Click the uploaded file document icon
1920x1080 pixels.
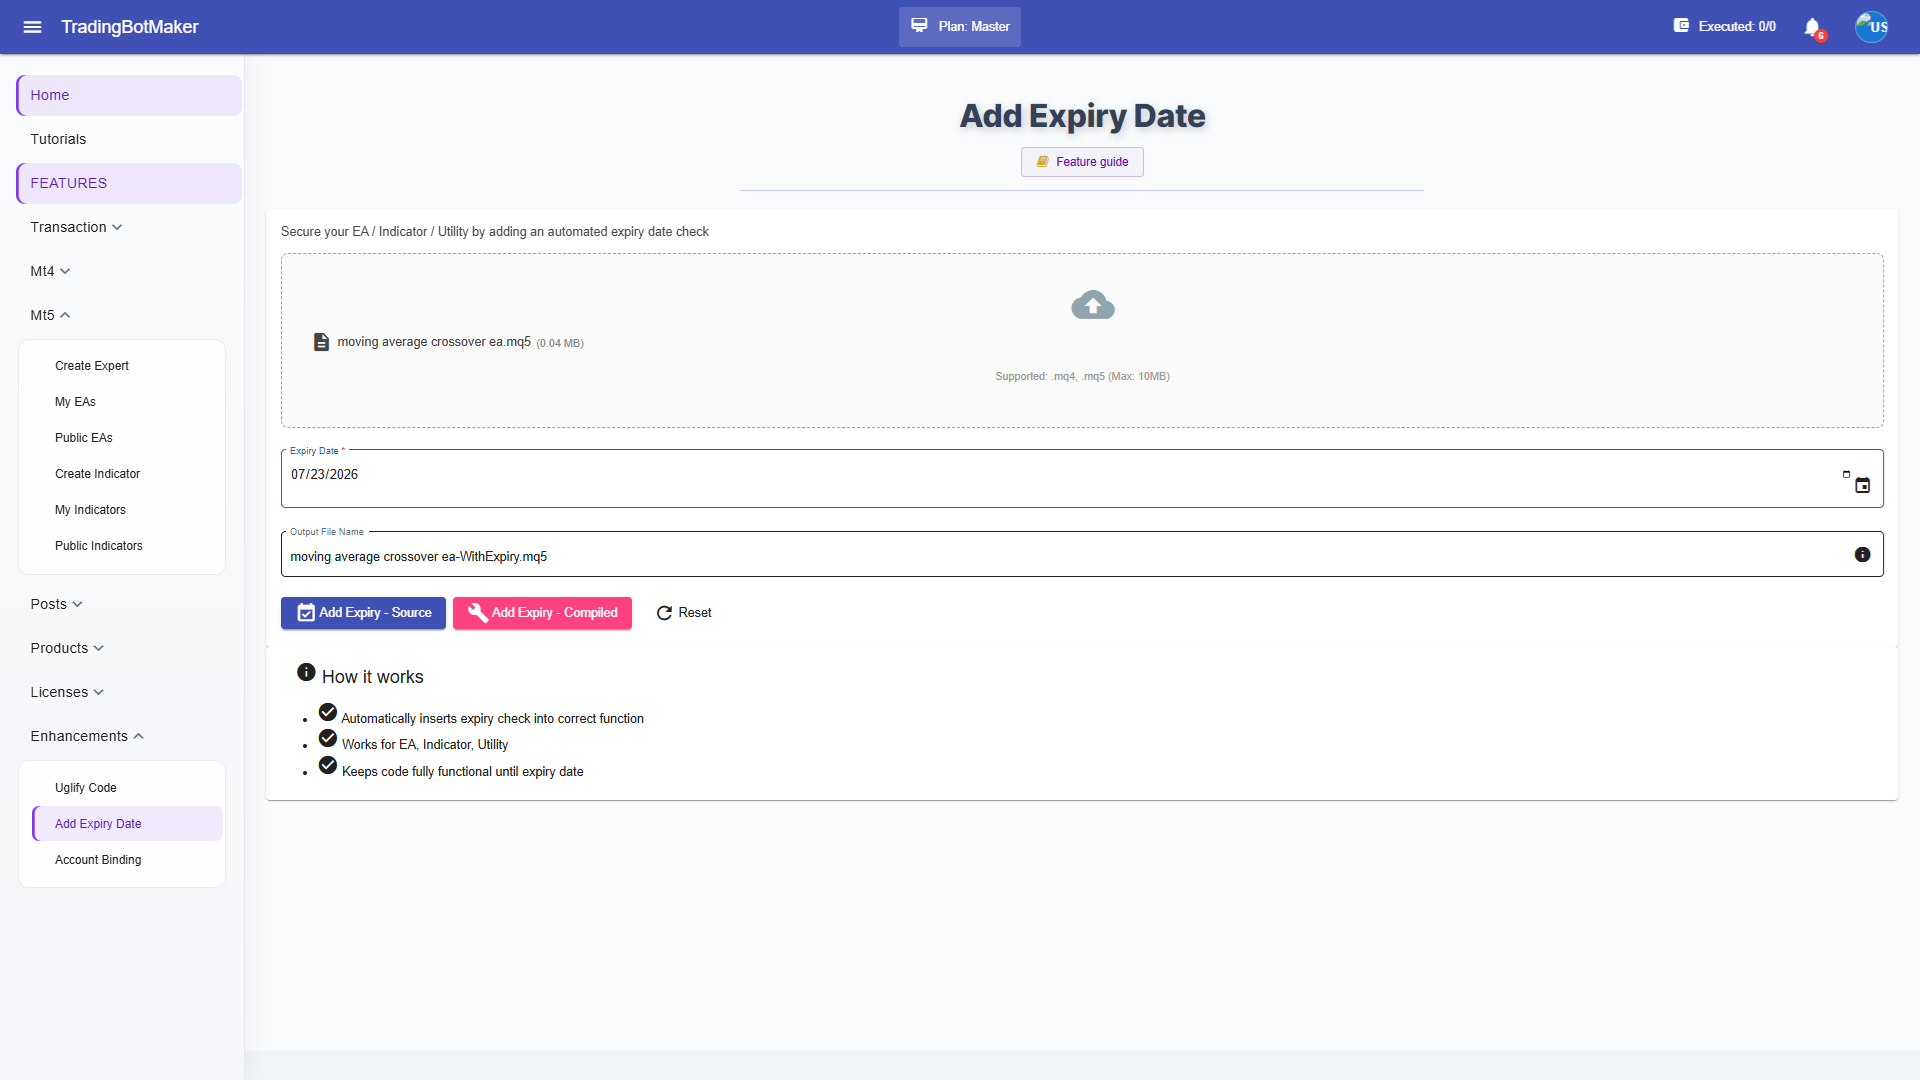point(321,342)
